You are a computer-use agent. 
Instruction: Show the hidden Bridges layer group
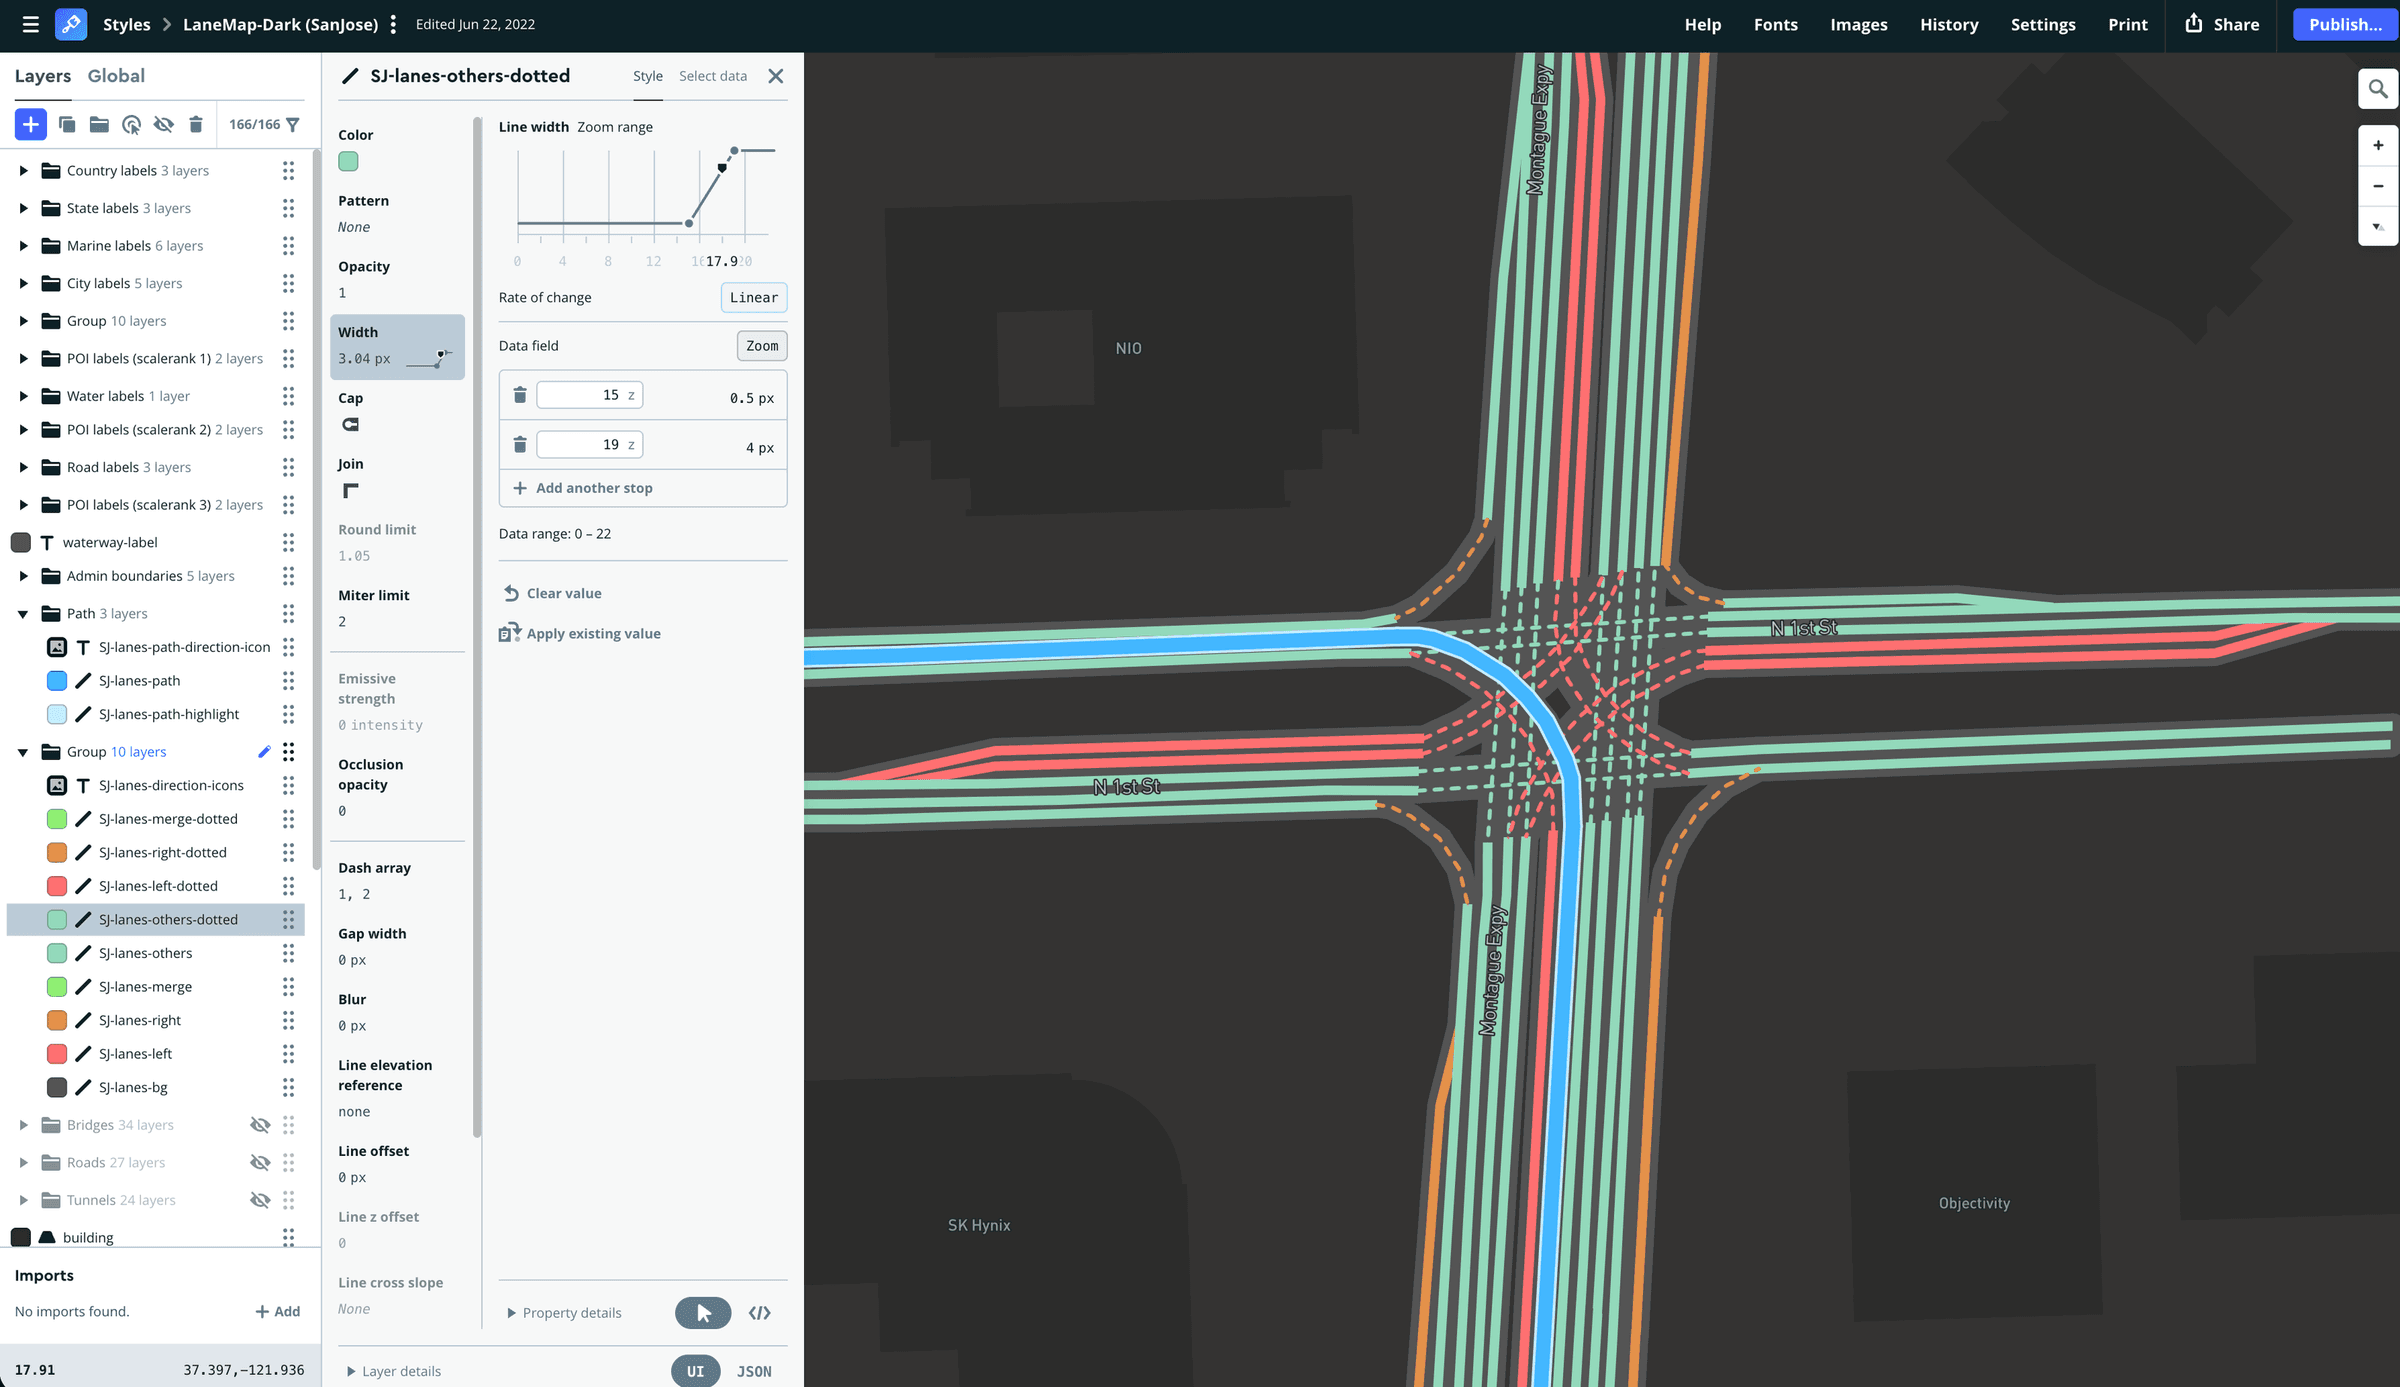[260, 1126]
